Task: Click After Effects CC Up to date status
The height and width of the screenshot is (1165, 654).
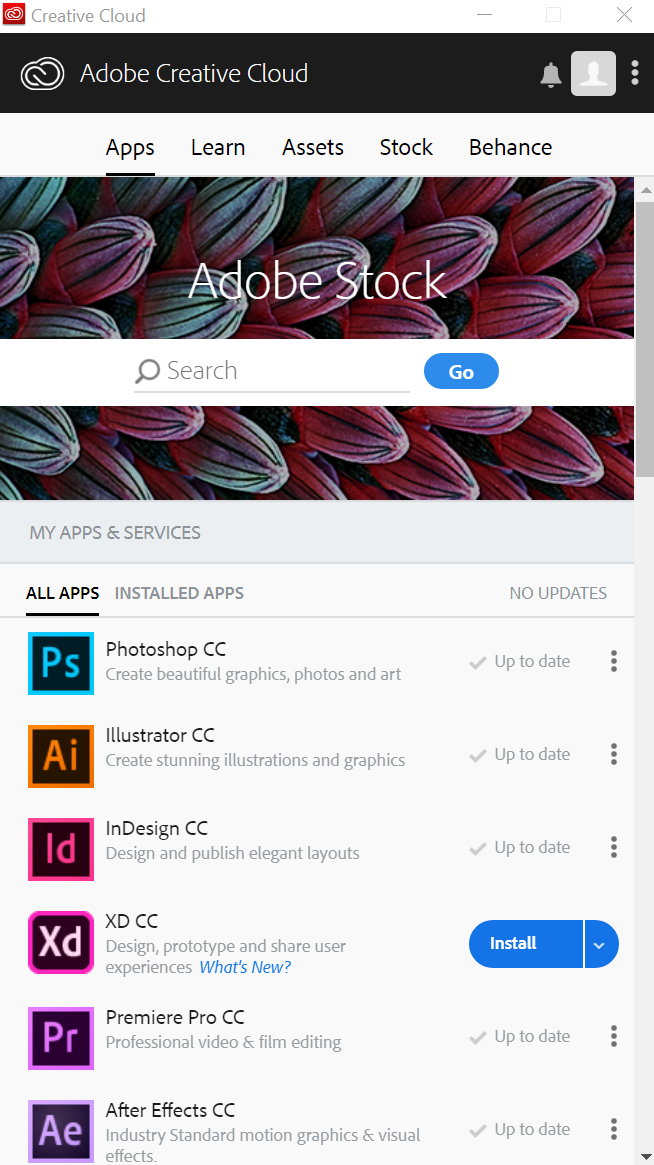Action: (x=519, y=1129)
